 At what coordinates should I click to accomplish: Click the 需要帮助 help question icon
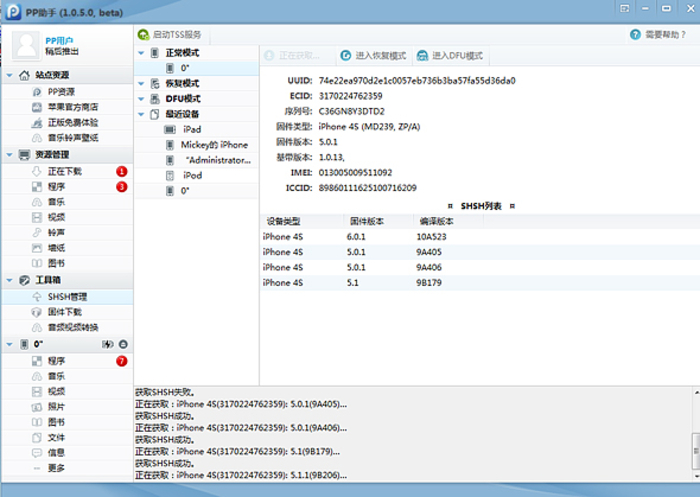click(x=635, y=35)
